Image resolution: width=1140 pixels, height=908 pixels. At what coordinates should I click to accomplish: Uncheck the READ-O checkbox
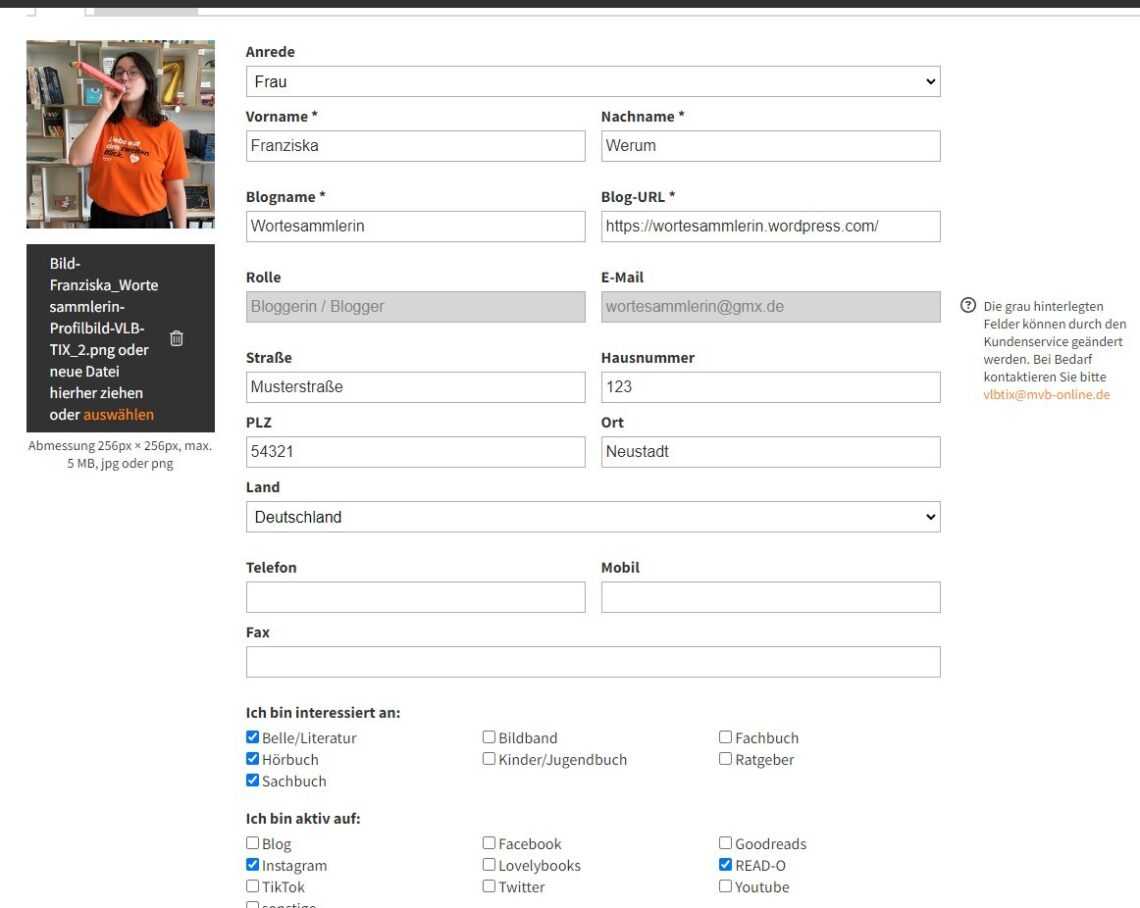pos(725,865)
